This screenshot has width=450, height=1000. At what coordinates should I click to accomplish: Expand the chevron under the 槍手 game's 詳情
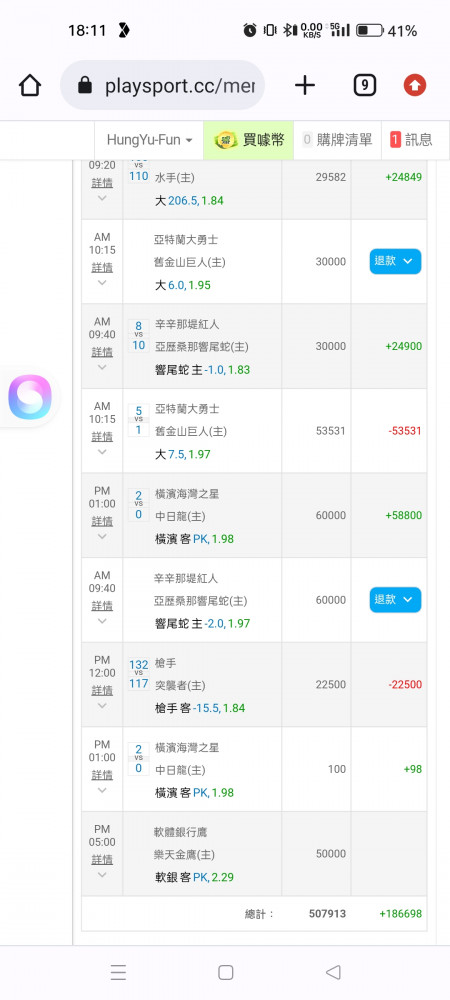(102, 705)
